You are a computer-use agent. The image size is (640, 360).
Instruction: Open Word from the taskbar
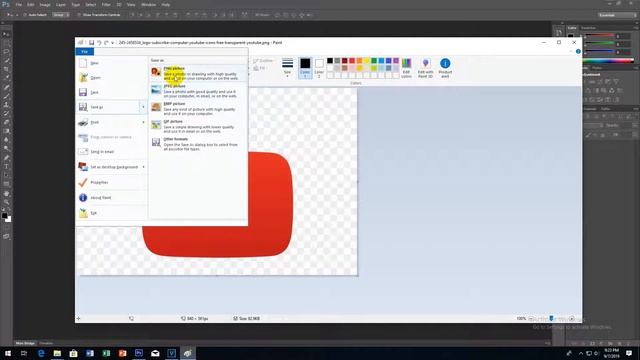[90, 353]
